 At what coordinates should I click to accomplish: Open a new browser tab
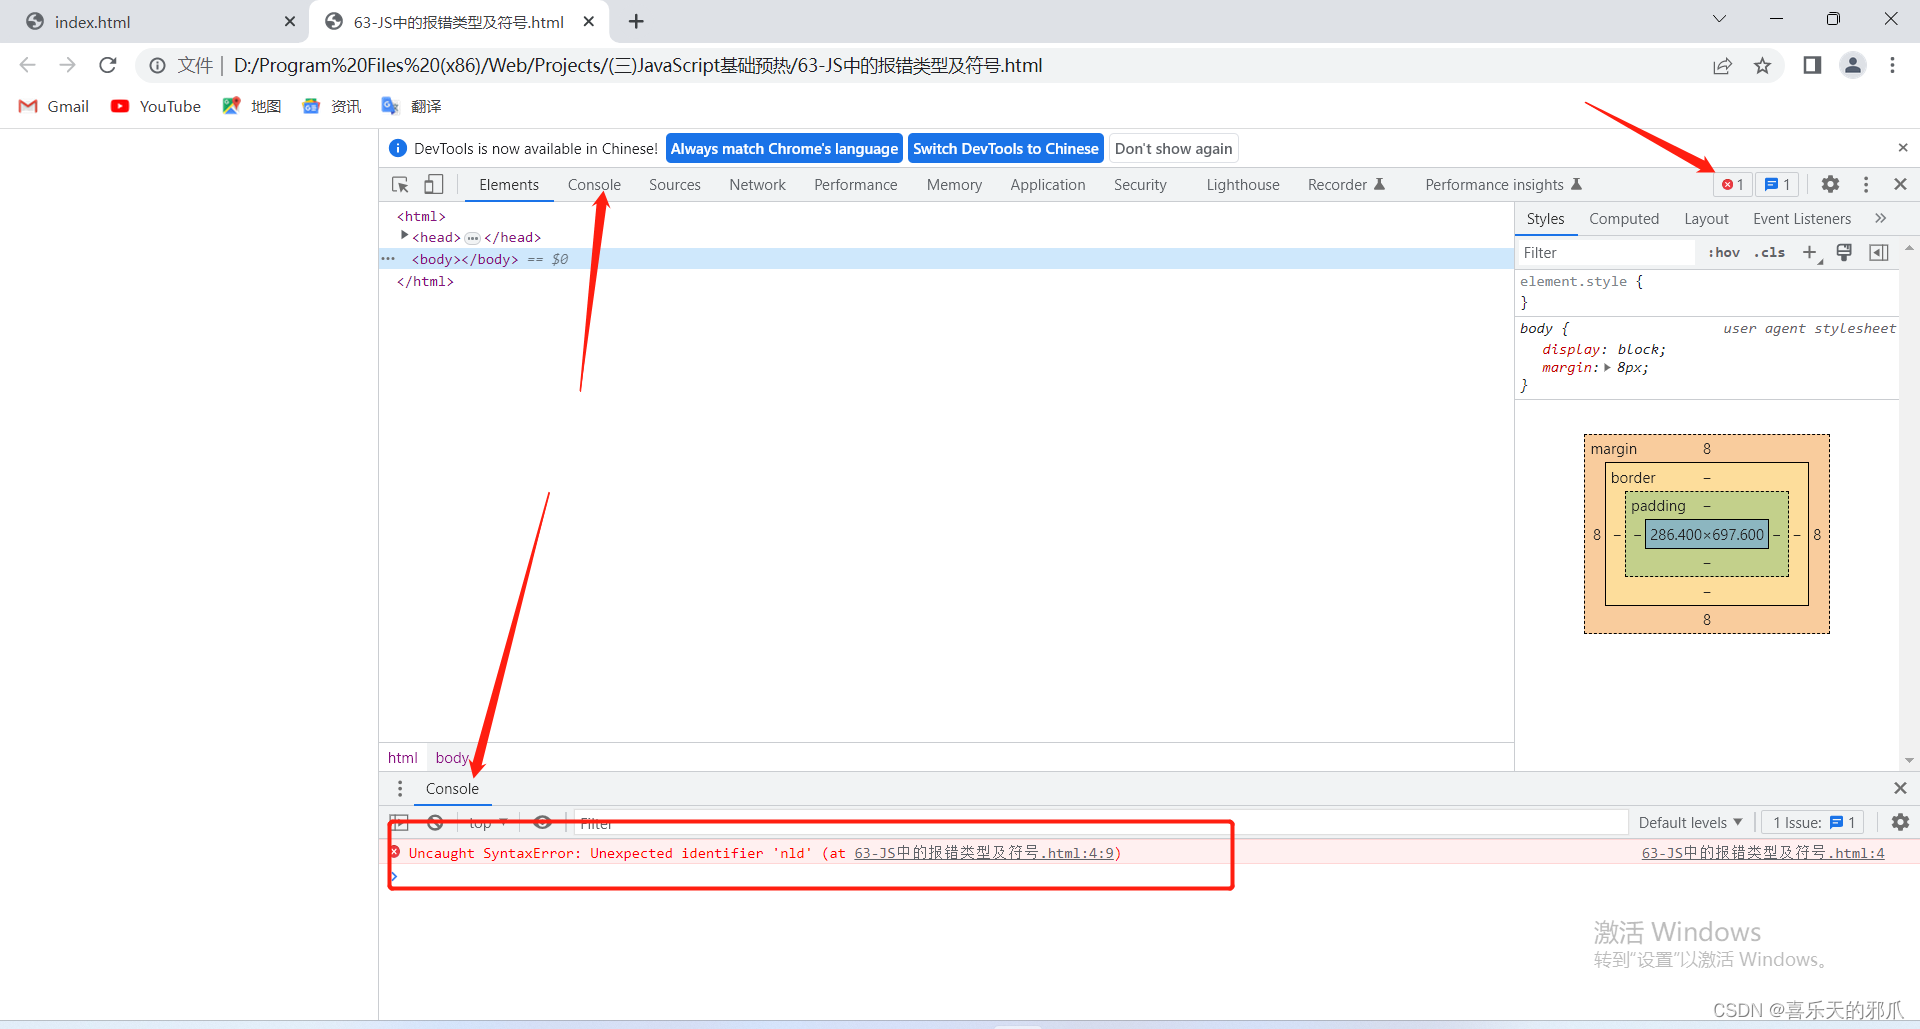[x=637, y=21]
